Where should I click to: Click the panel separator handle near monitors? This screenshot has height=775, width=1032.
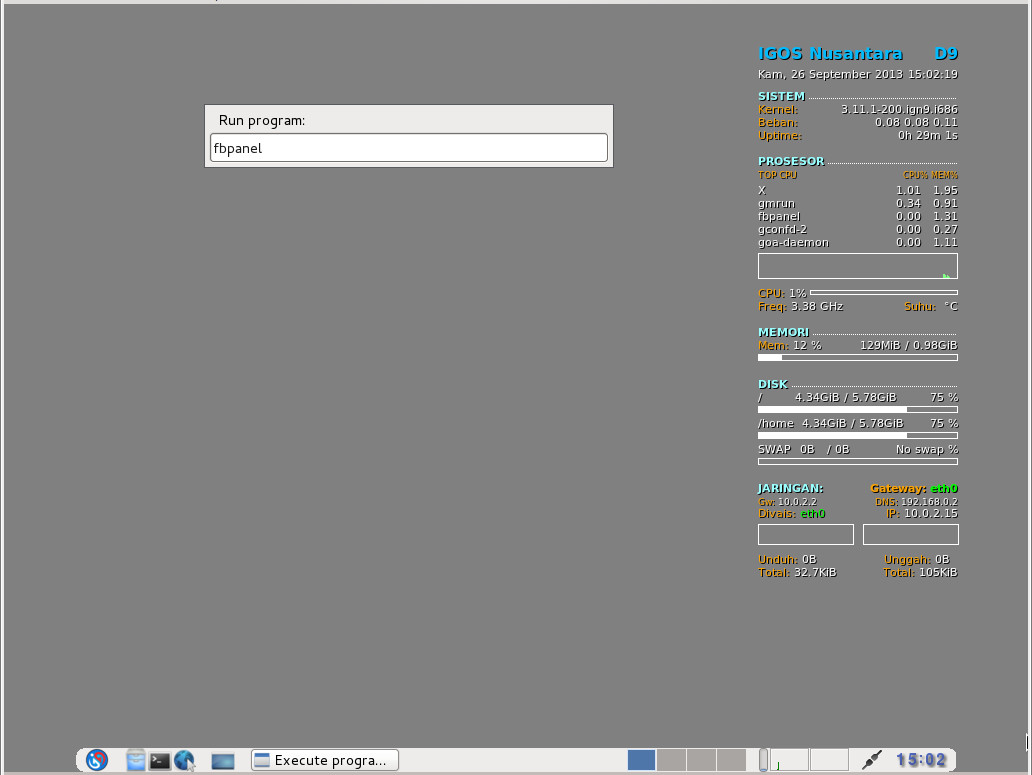tap(763, 760)
